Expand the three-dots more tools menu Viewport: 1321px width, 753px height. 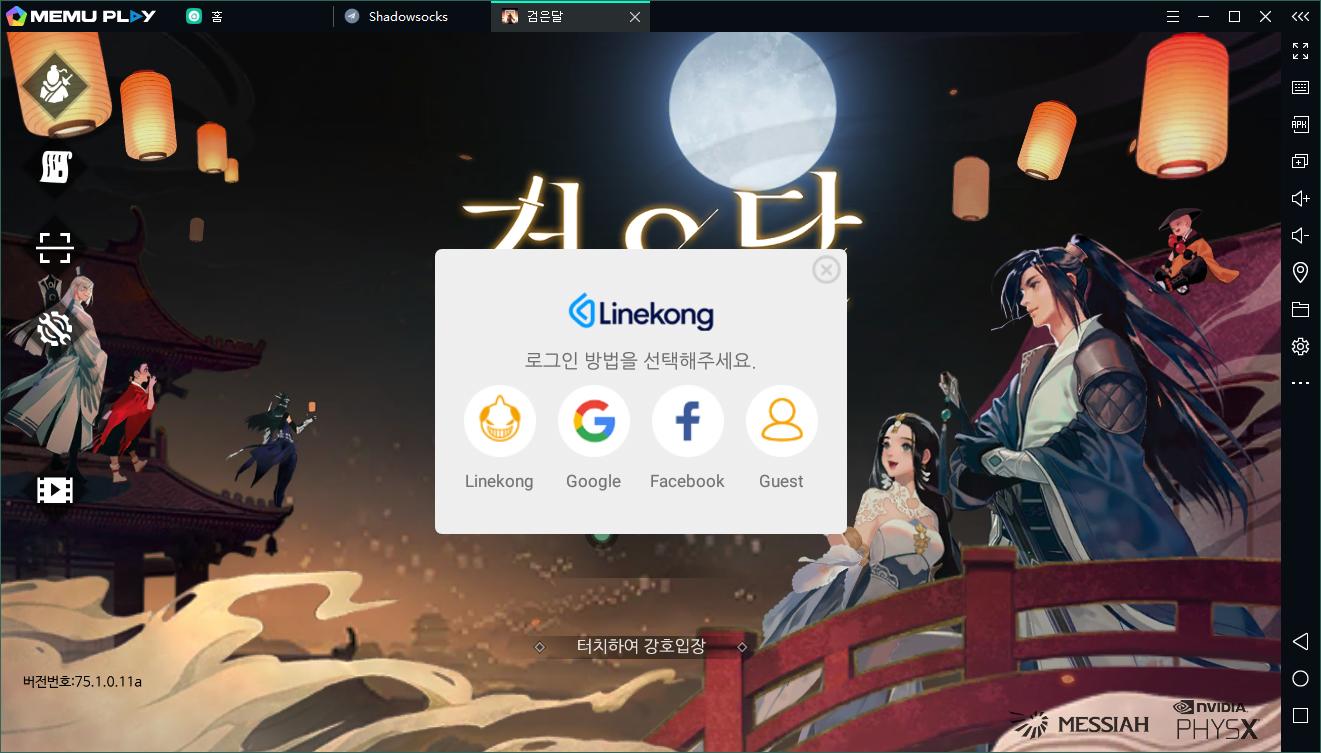(x=1300, y=383)
